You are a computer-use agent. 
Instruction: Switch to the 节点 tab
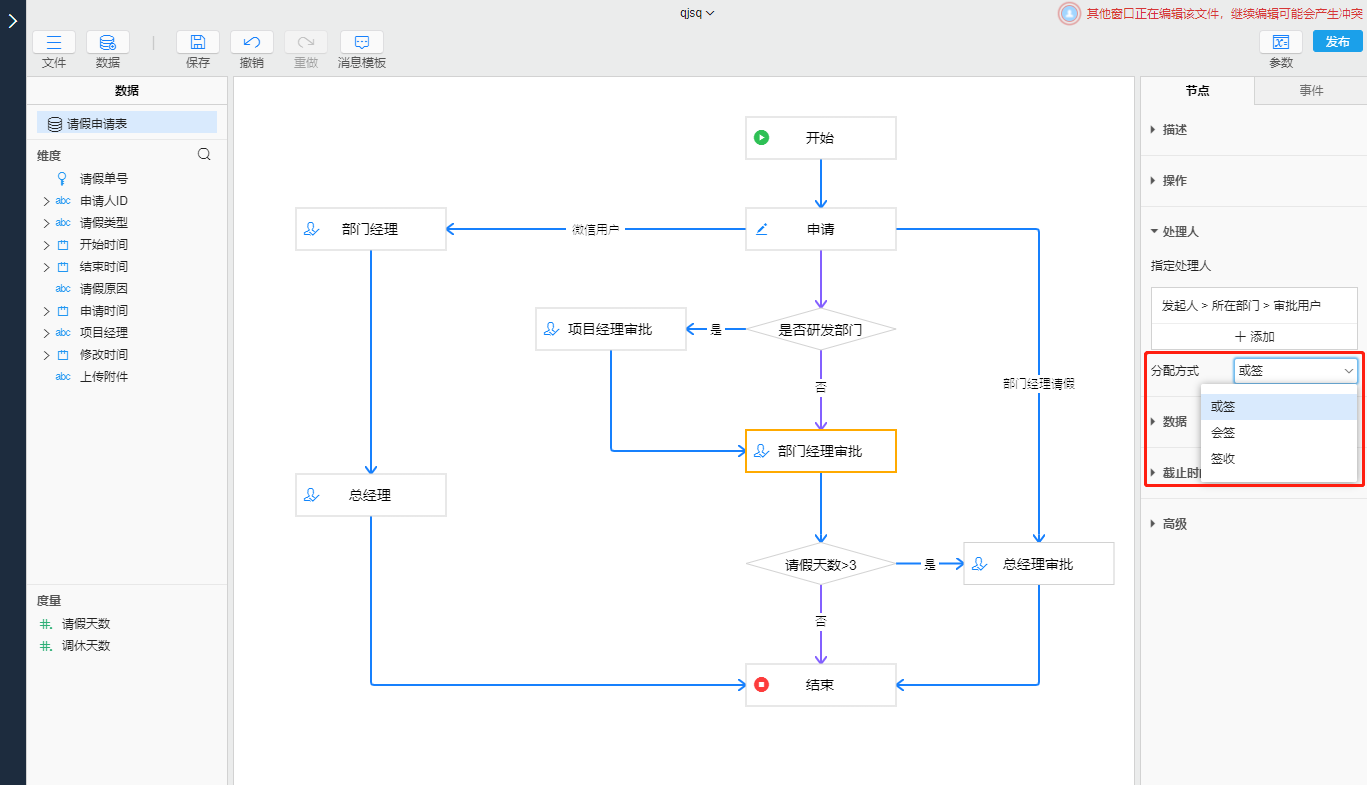(x=1197, y=91)
